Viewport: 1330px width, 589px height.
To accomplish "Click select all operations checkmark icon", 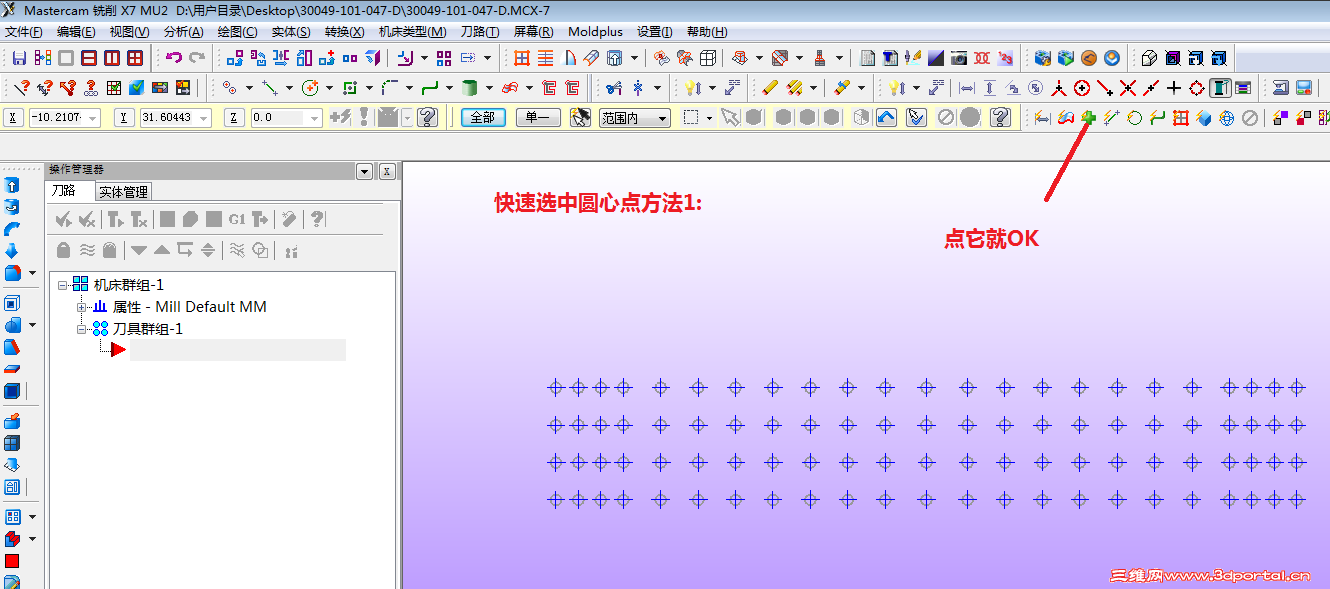I will (x=64, y=219).
